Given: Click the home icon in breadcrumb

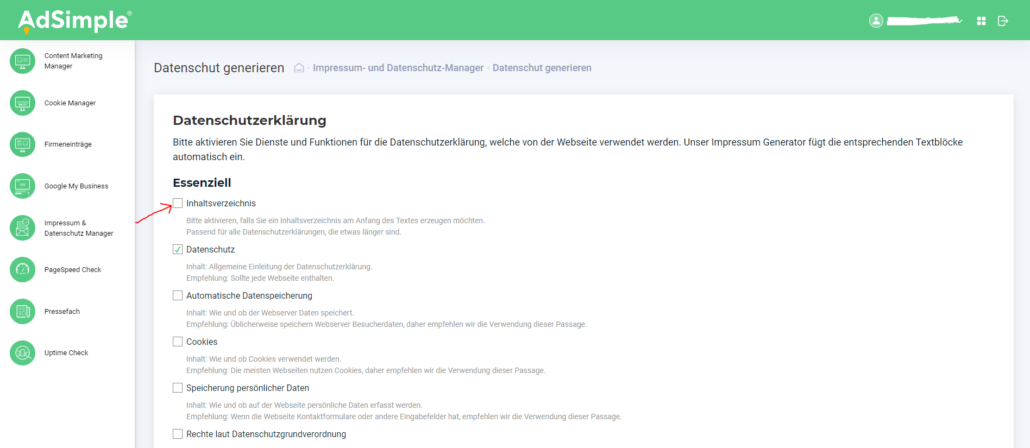Looking at the screenshot, I should tap(299, 68).
